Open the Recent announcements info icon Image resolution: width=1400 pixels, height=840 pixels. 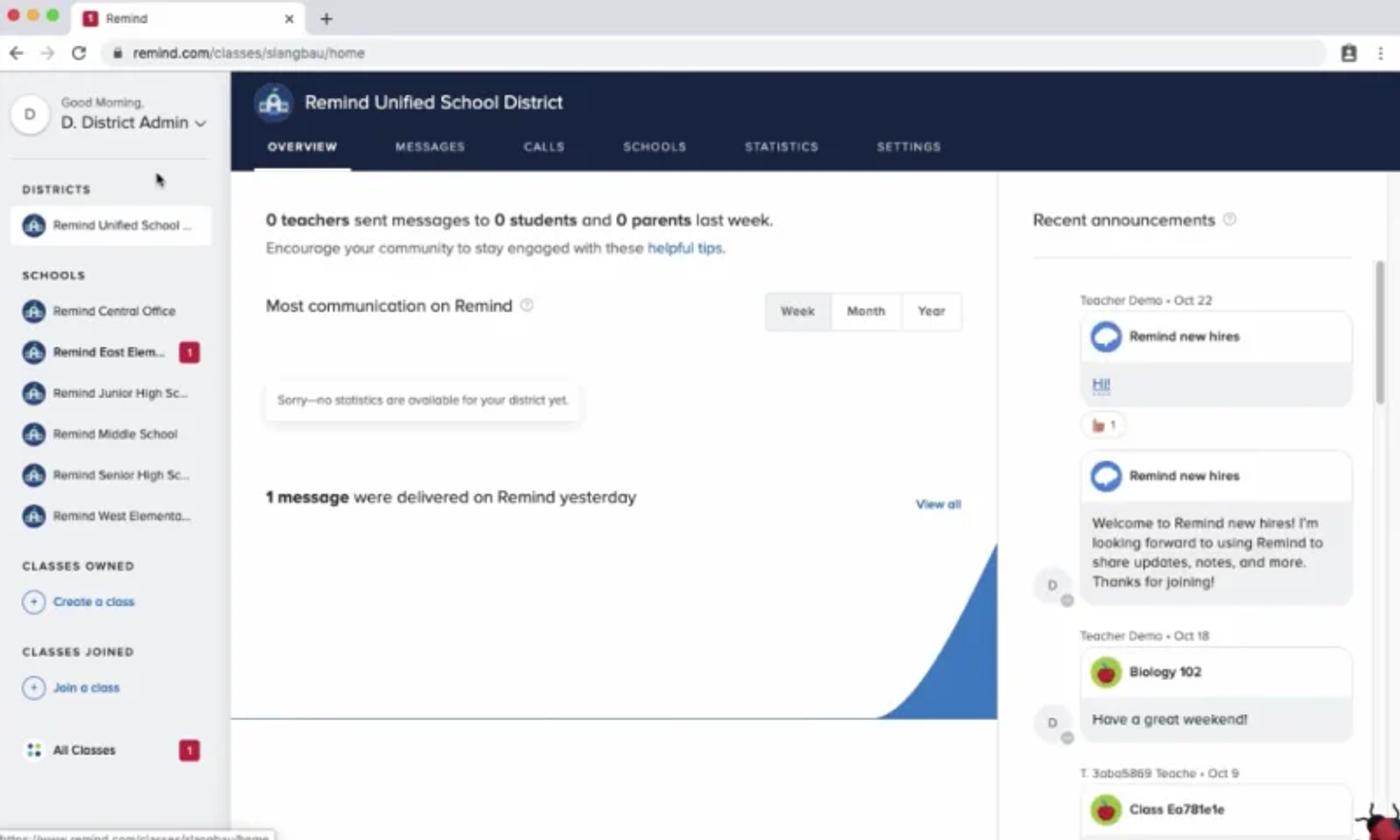1230,219
